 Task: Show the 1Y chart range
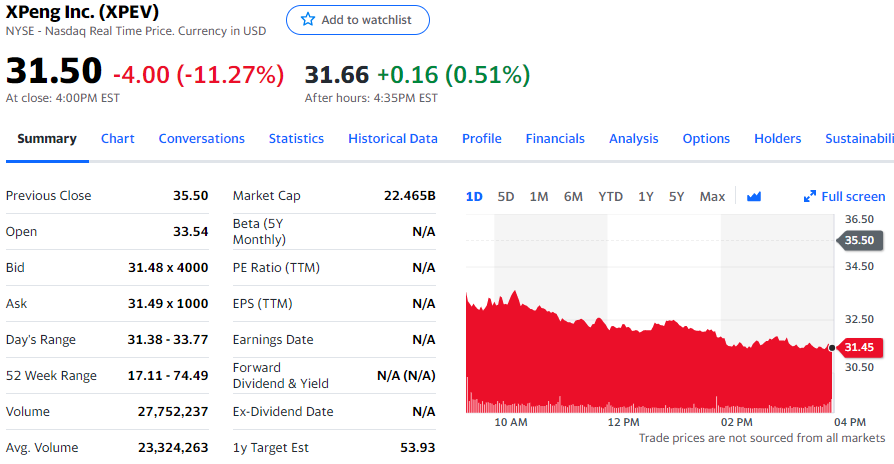[x=645, y=197]
